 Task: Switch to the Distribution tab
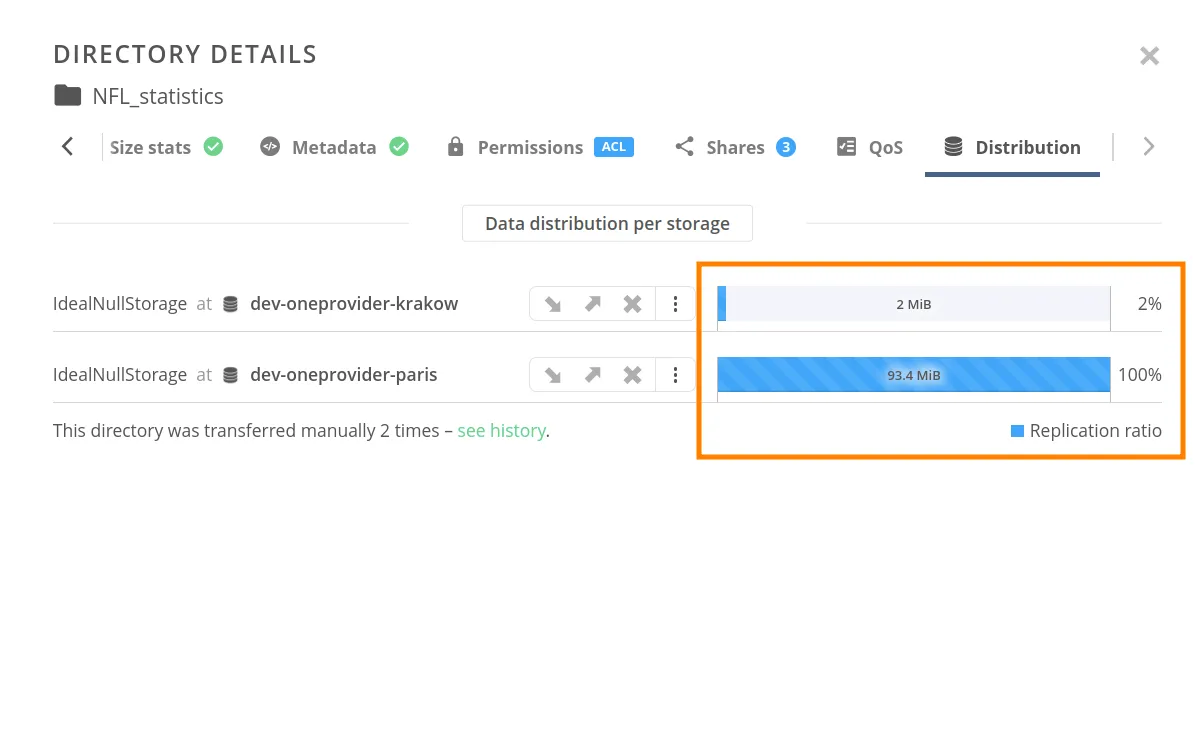click(1028, 147)
